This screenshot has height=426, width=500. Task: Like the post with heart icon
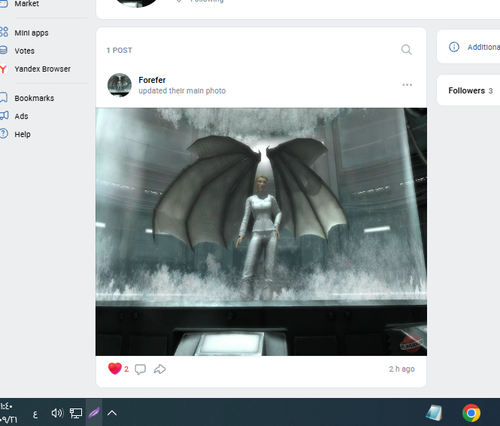[115, 369]
